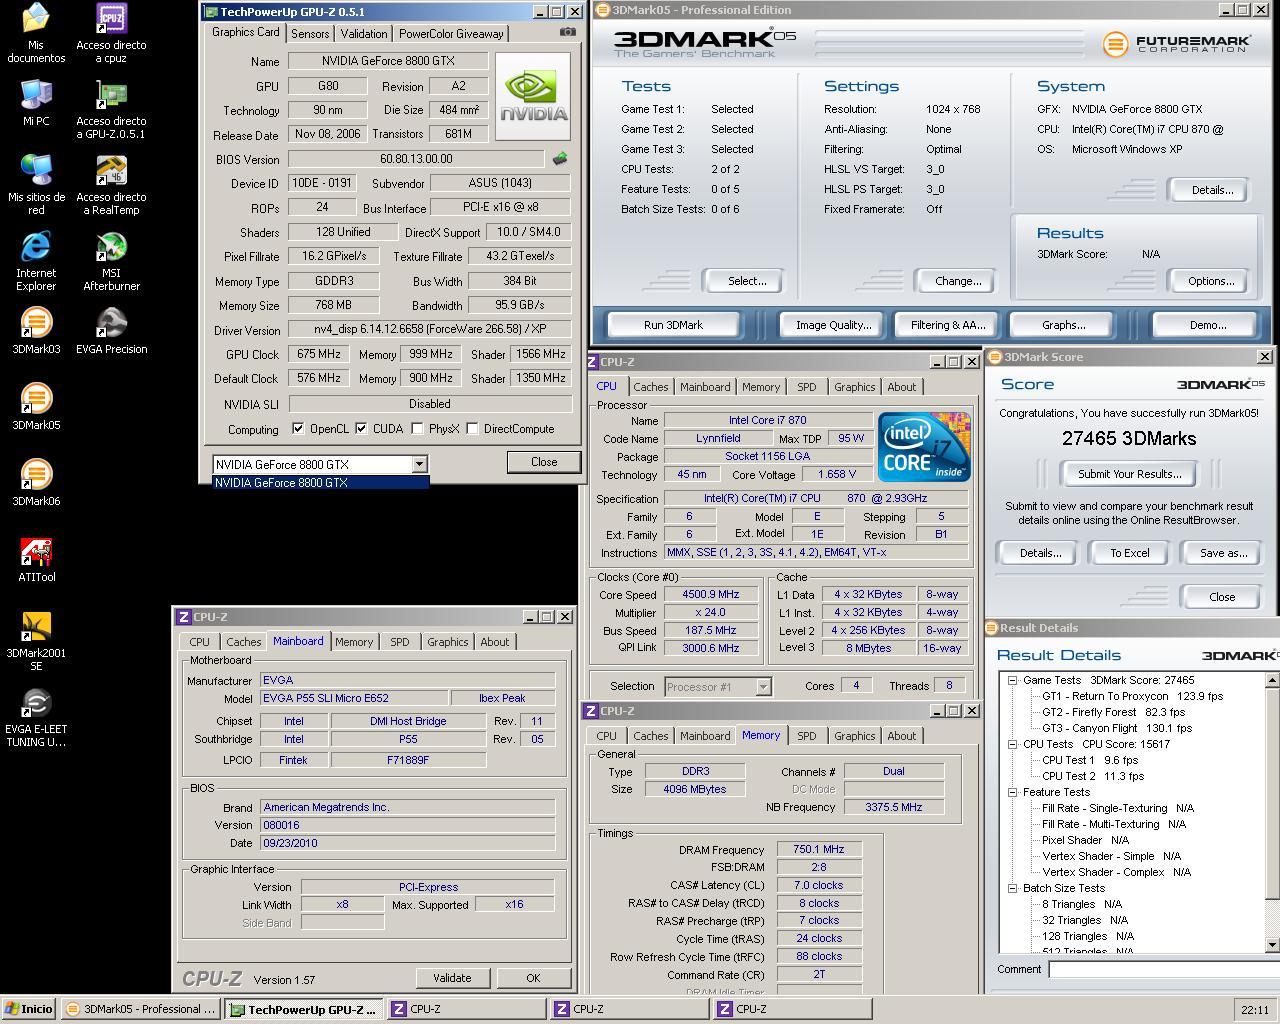The image size is (1280, 1024).
Task: Click Validate button in CPU-Z
Action: tap(452, 978)
